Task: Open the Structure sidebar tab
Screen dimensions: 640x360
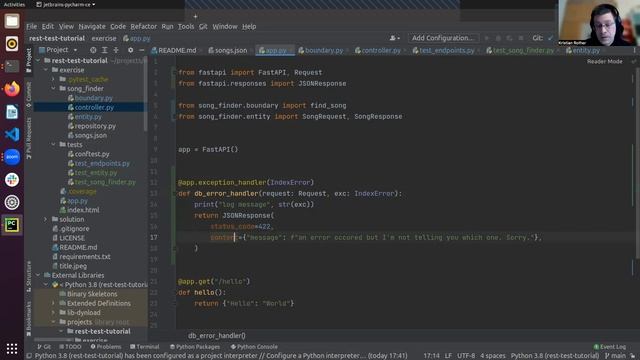Action: pos(29,276)
